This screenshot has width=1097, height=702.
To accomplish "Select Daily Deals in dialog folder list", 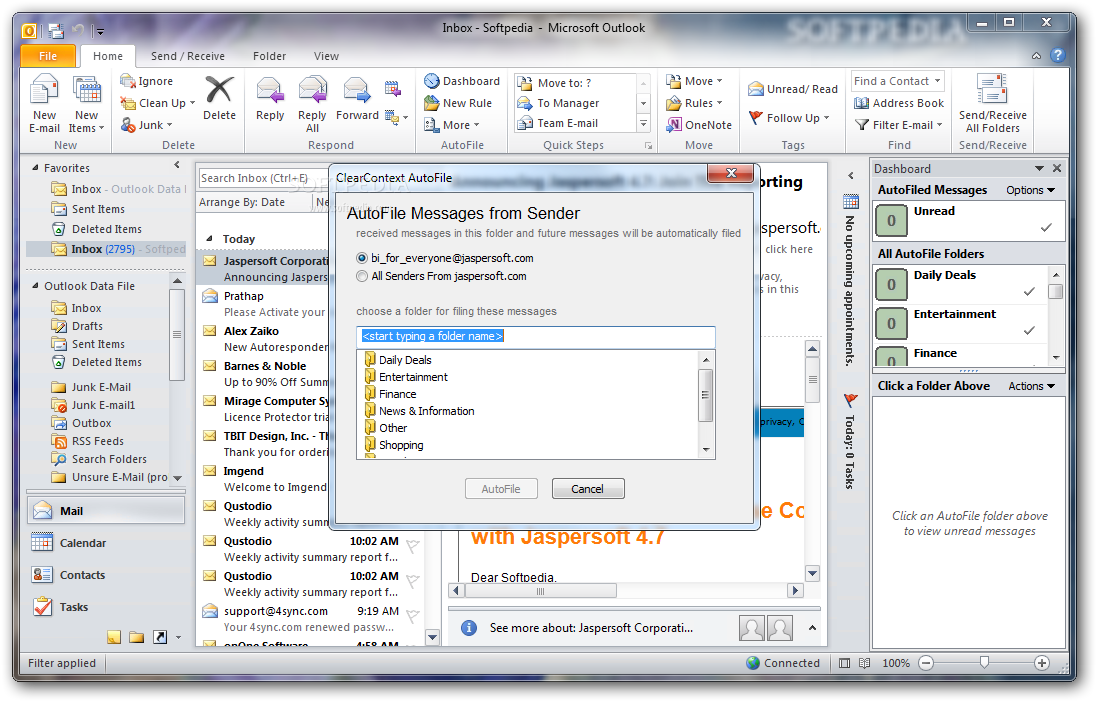I will click(405, 360).
